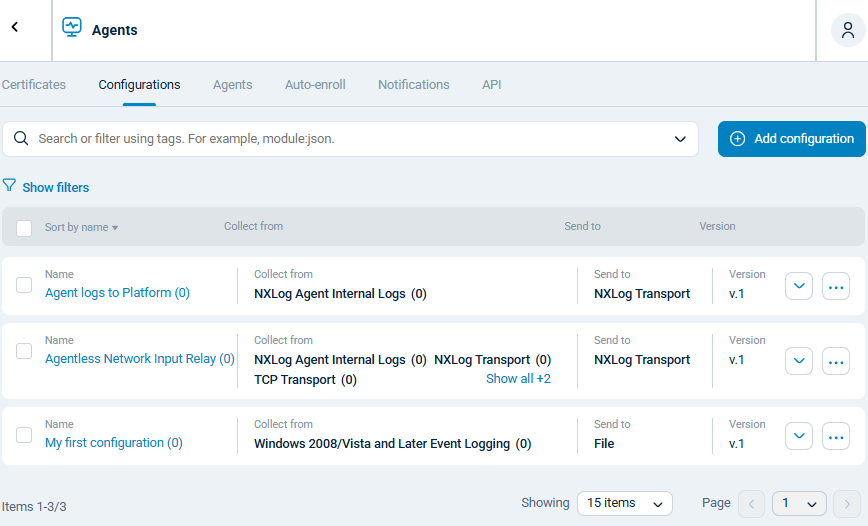The width and height of the screenshot is (868, 526).
Task: Select the Configurations tab
Action: point(140,85)
